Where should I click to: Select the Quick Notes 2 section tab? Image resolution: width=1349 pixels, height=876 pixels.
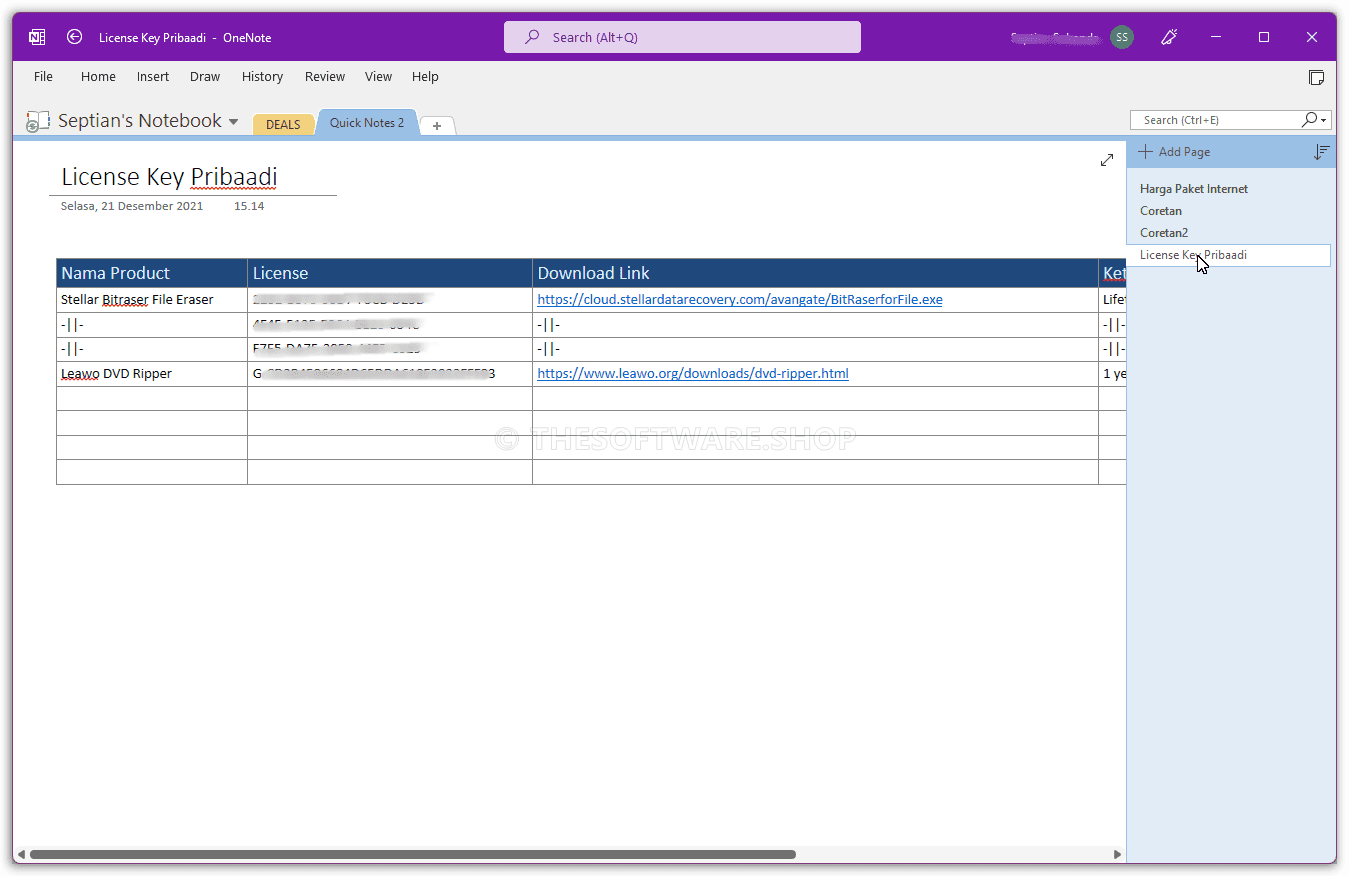367,122
